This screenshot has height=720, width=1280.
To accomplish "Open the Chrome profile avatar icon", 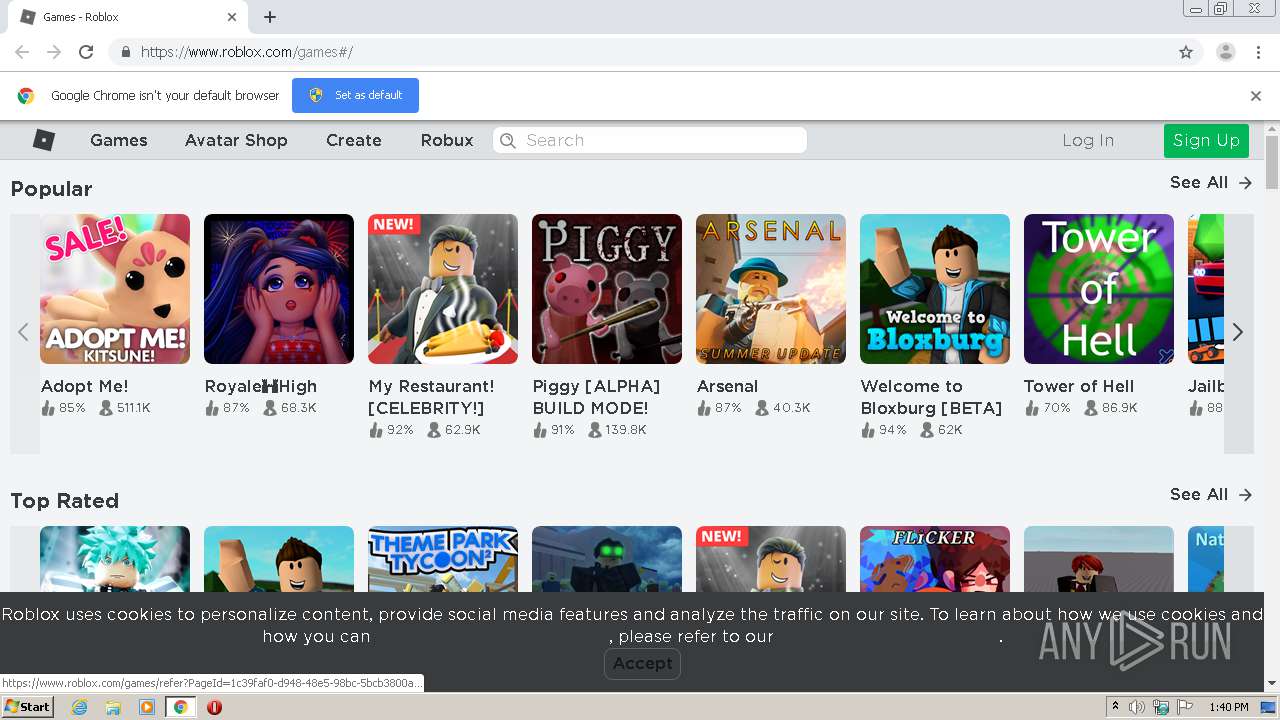I will point(1225,52).
